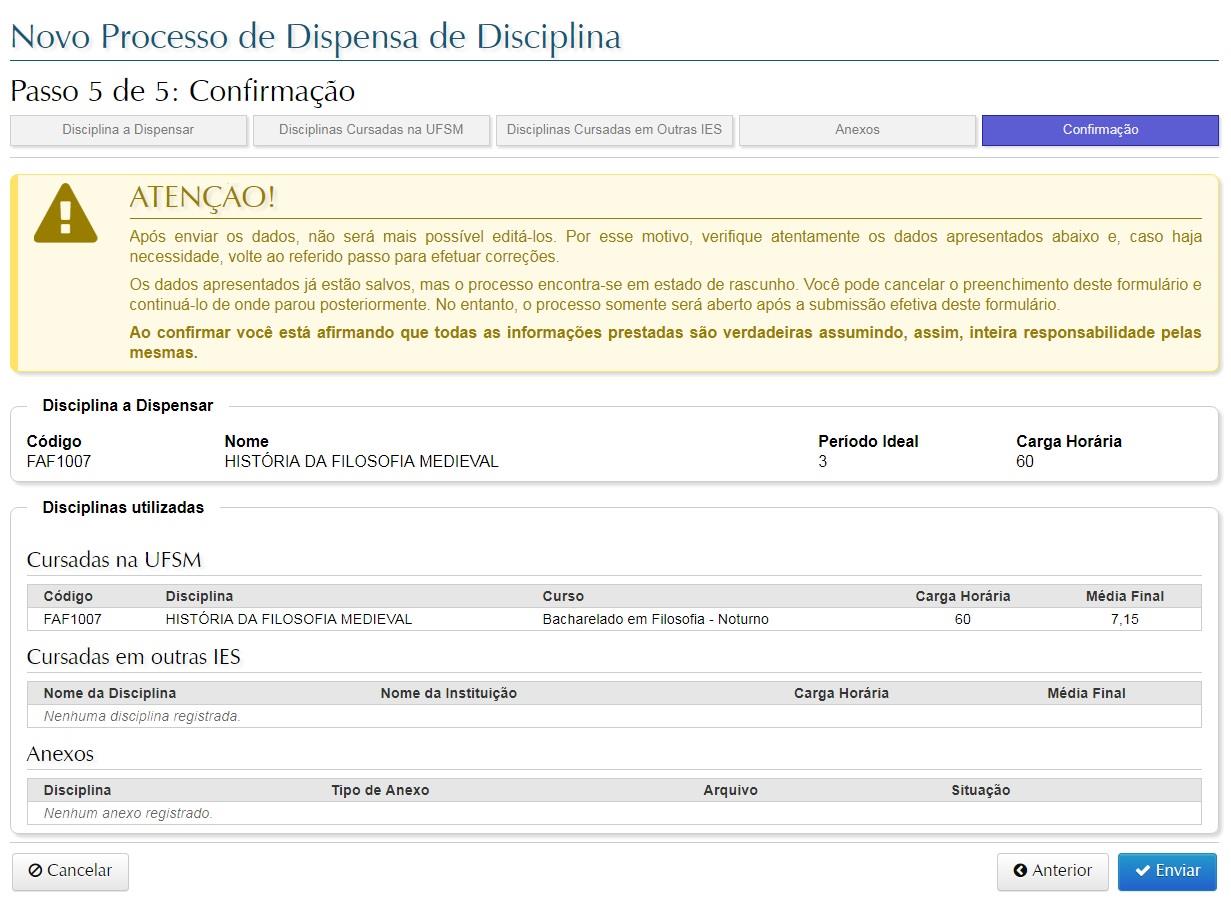The height and width of the screenshot is (903, 1231).
Task: Click the active Confirmação step tab
Action: click(1100, 130)
